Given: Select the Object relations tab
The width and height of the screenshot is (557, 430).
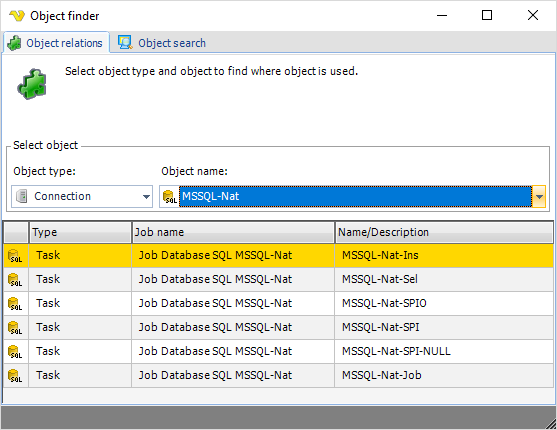Looking at the screenshot, I should tap(56, 43).
